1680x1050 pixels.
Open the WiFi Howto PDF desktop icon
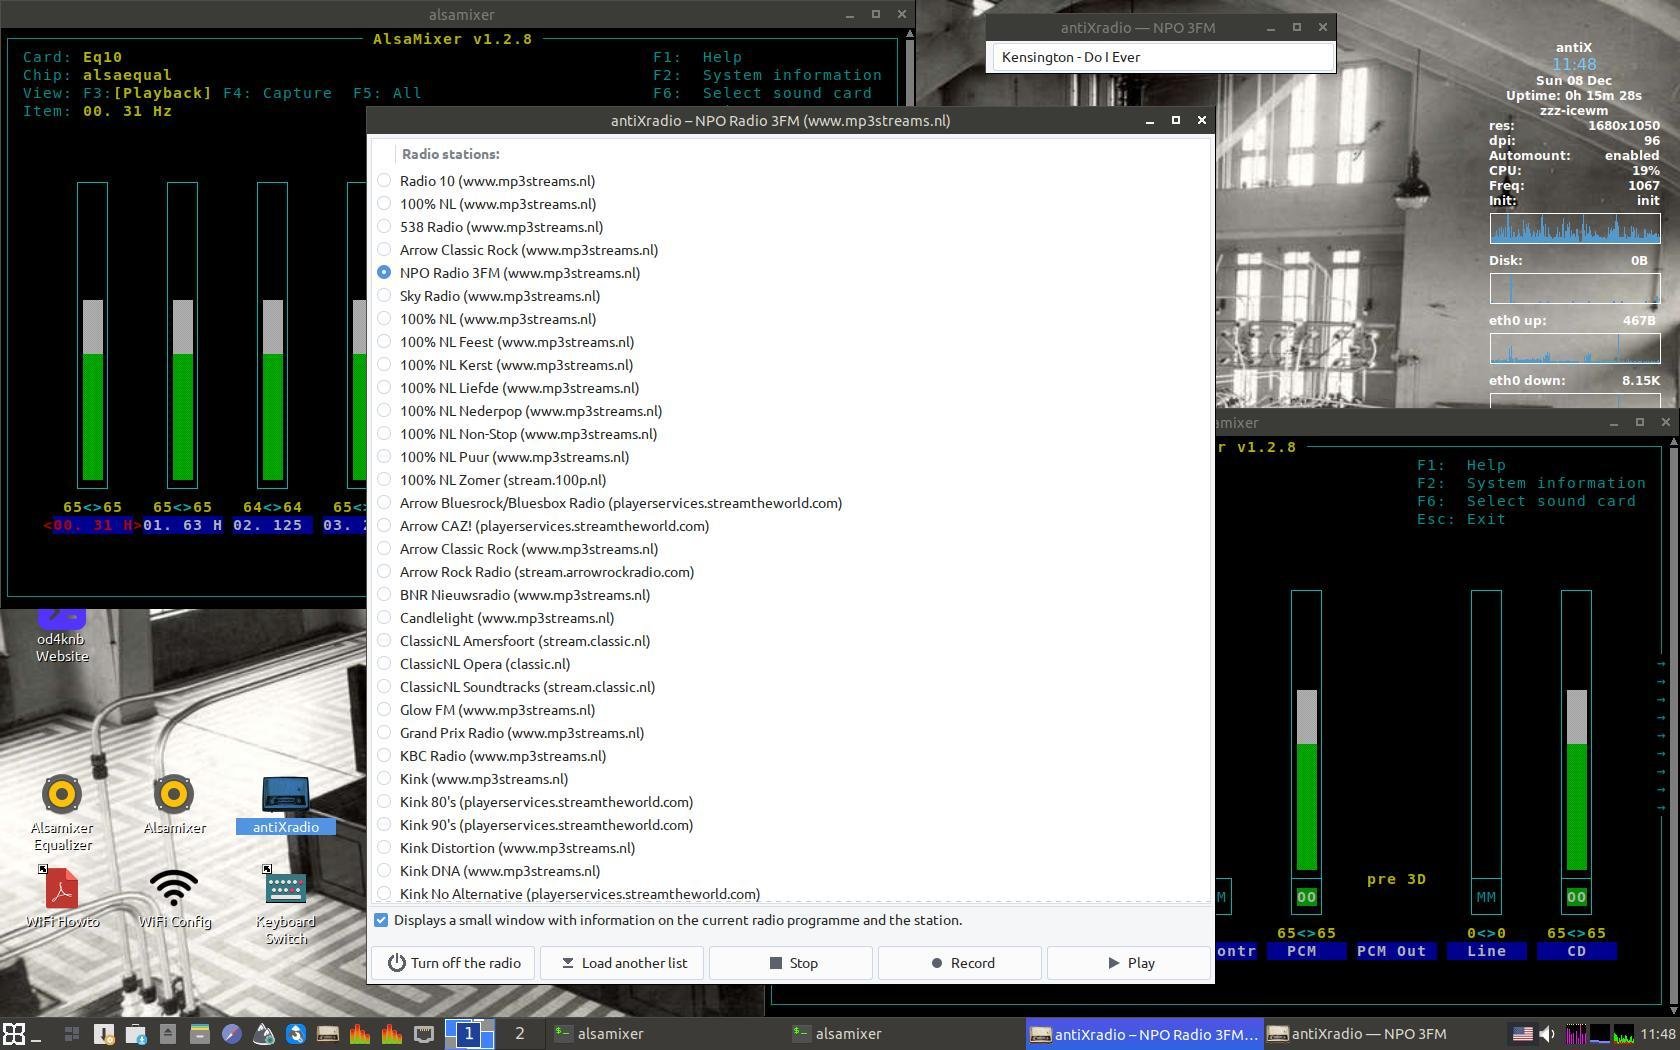click(62, 898)
